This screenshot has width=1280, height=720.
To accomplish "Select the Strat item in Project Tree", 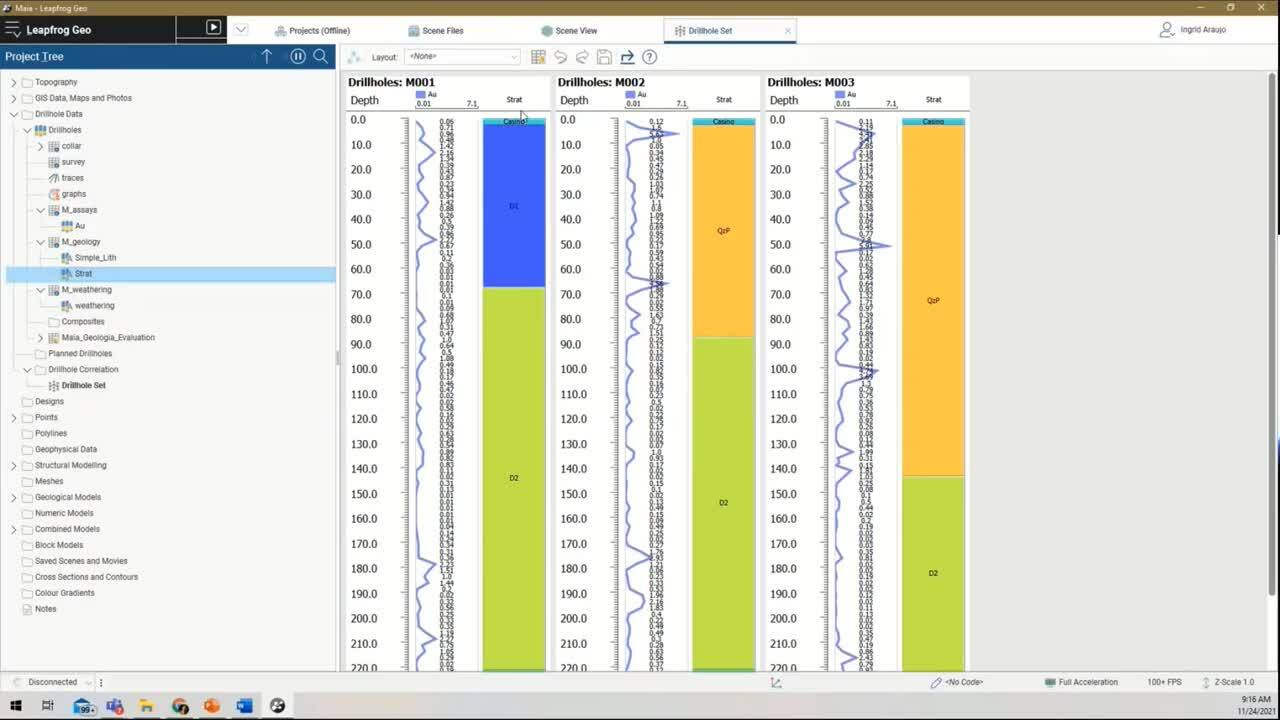I will point(84,274).
